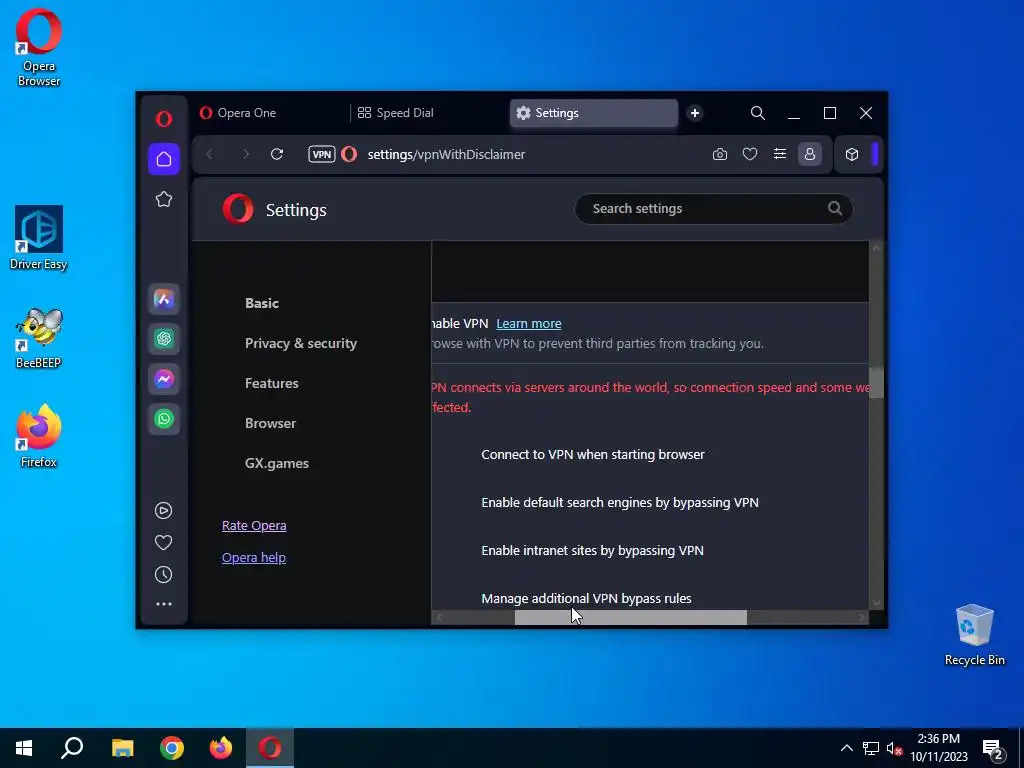
Task: Go forward to the next page
Action: click(x=246, y=154)
